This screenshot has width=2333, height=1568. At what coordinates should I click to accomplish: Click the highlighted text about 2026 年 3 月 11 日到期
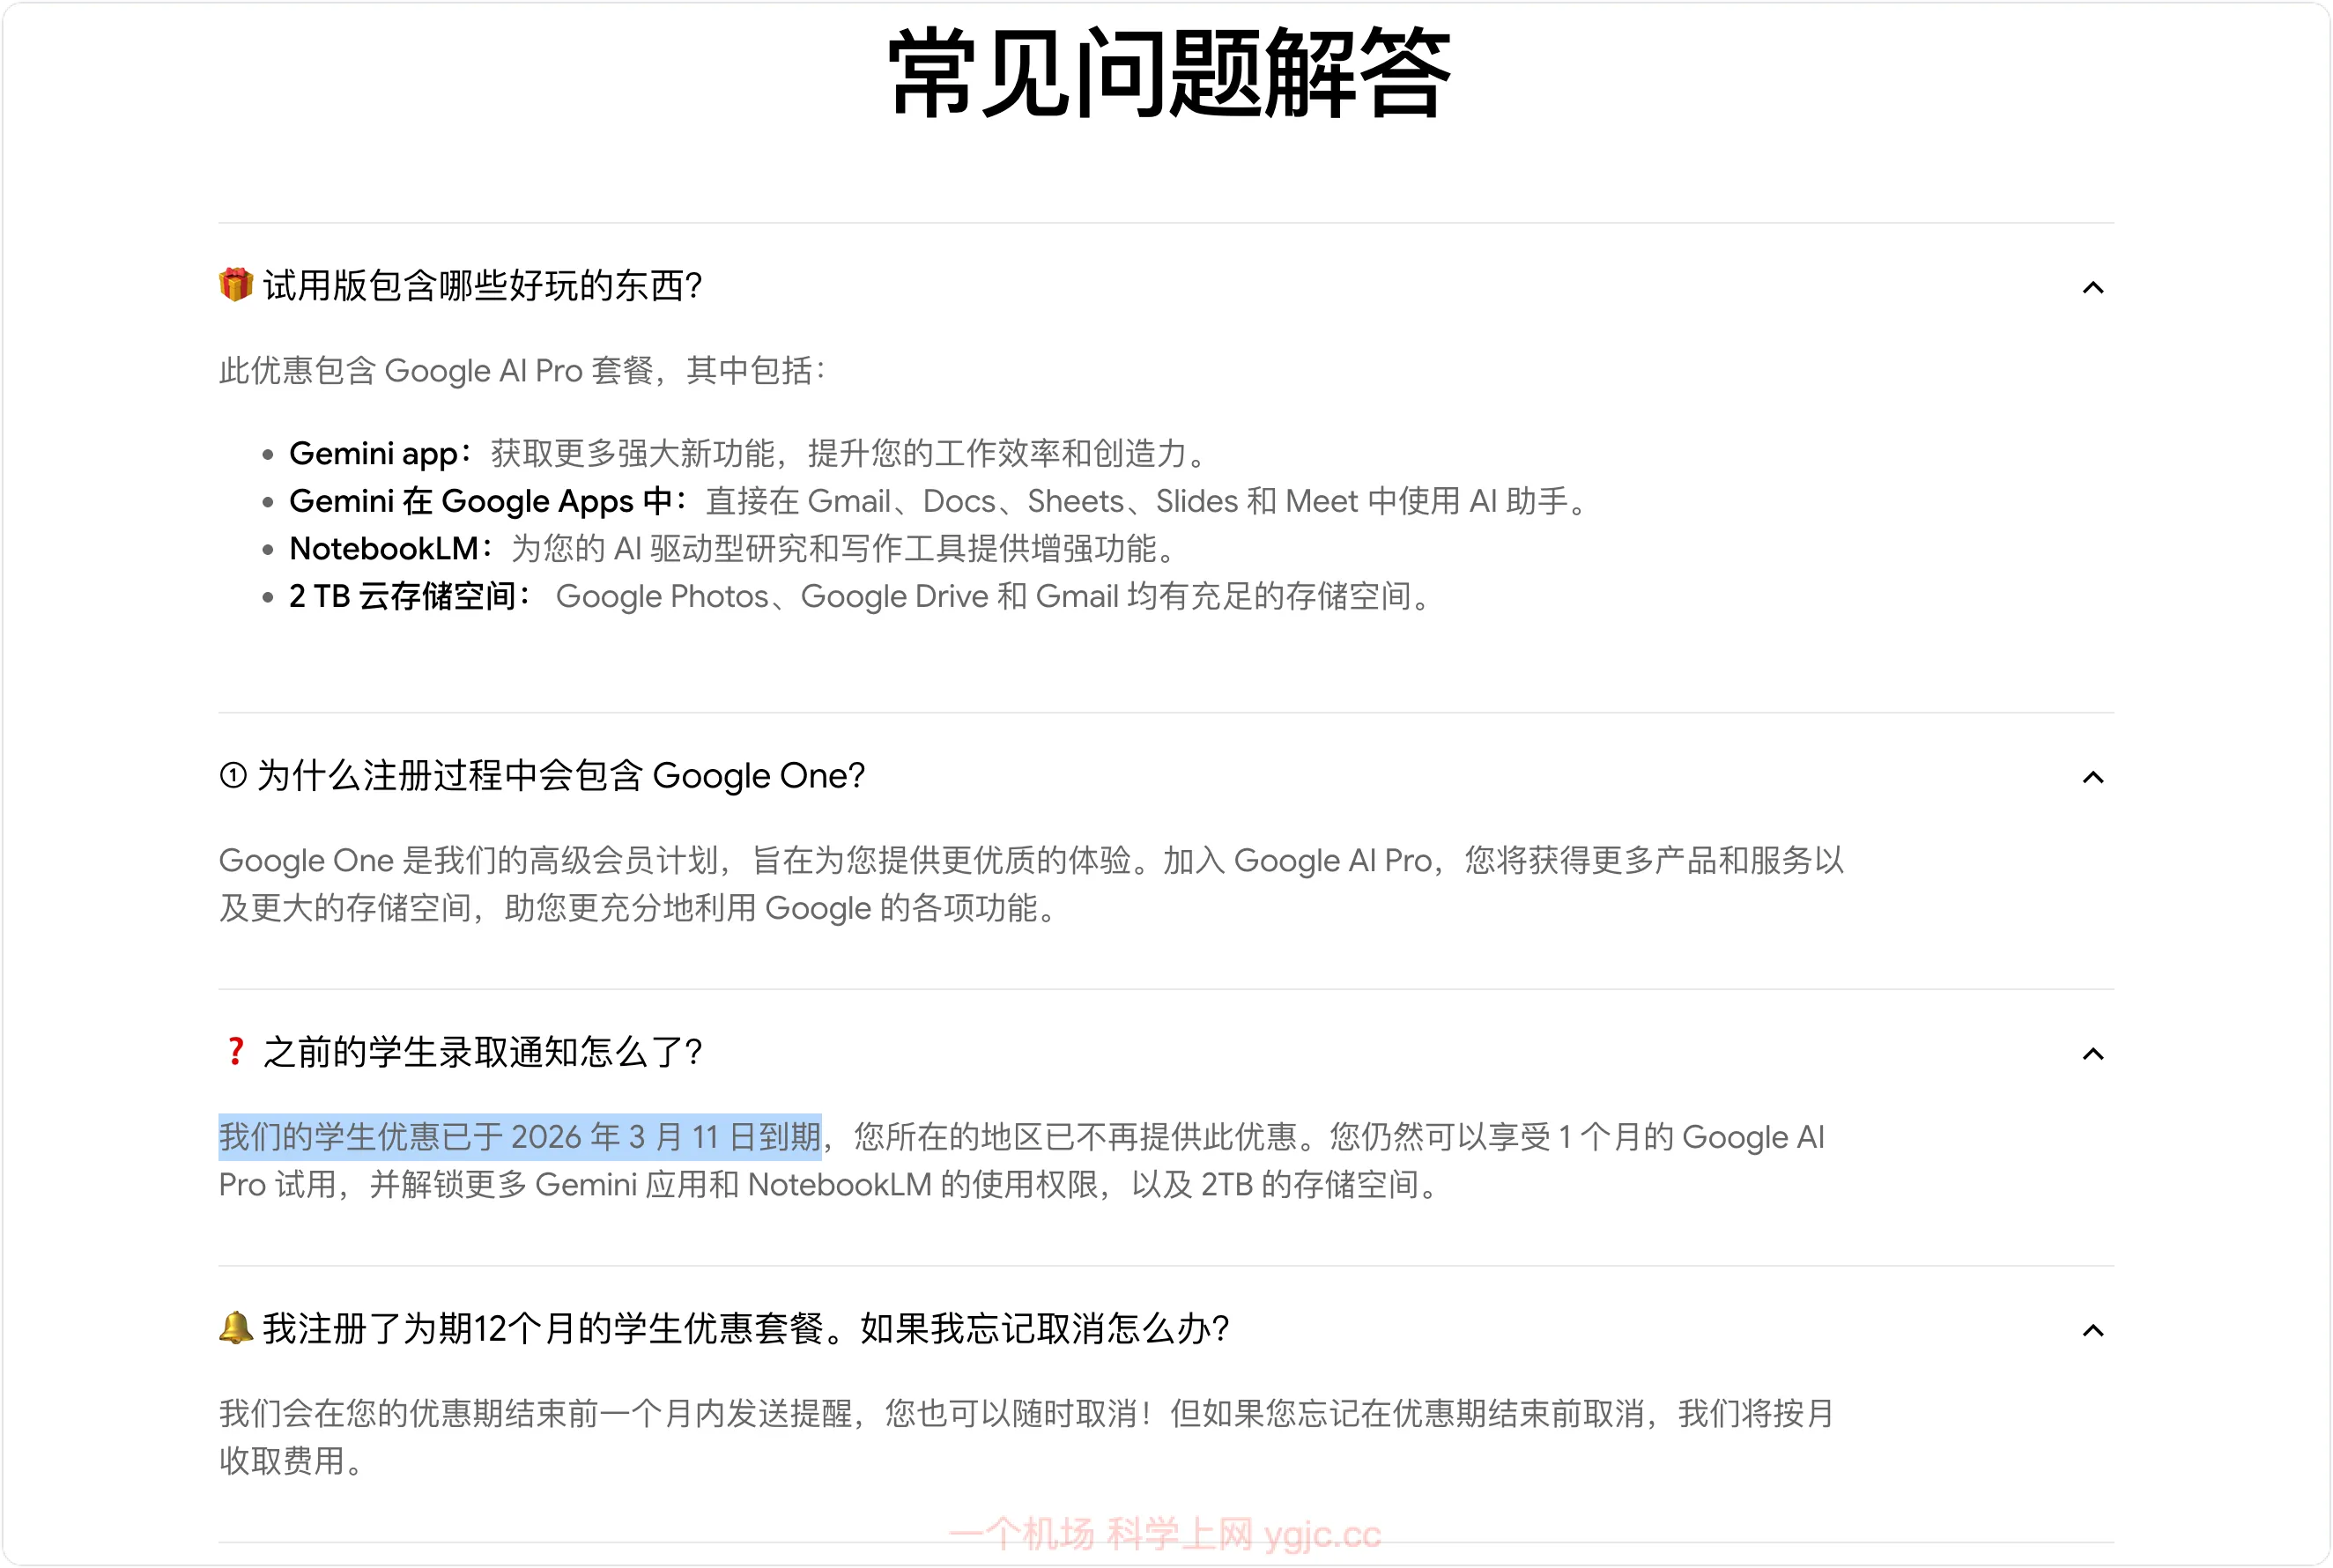520,1137
